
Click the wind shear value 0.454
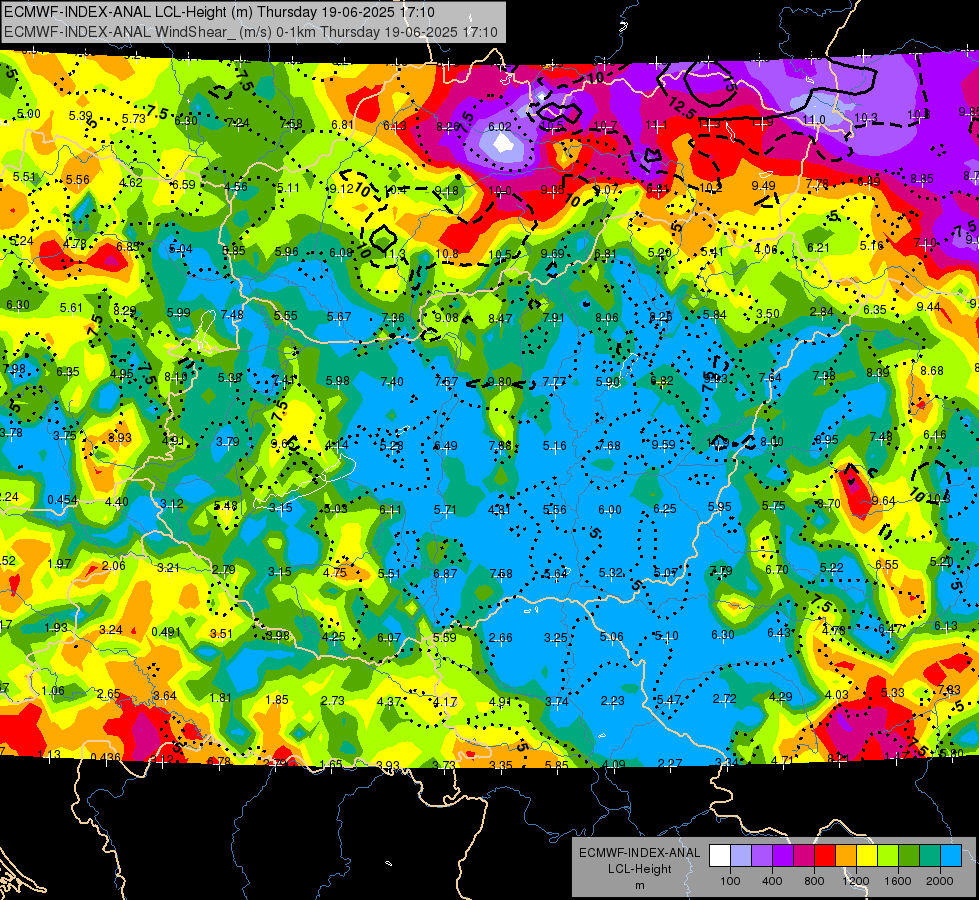pyautogui.click(x=62, y=500)
